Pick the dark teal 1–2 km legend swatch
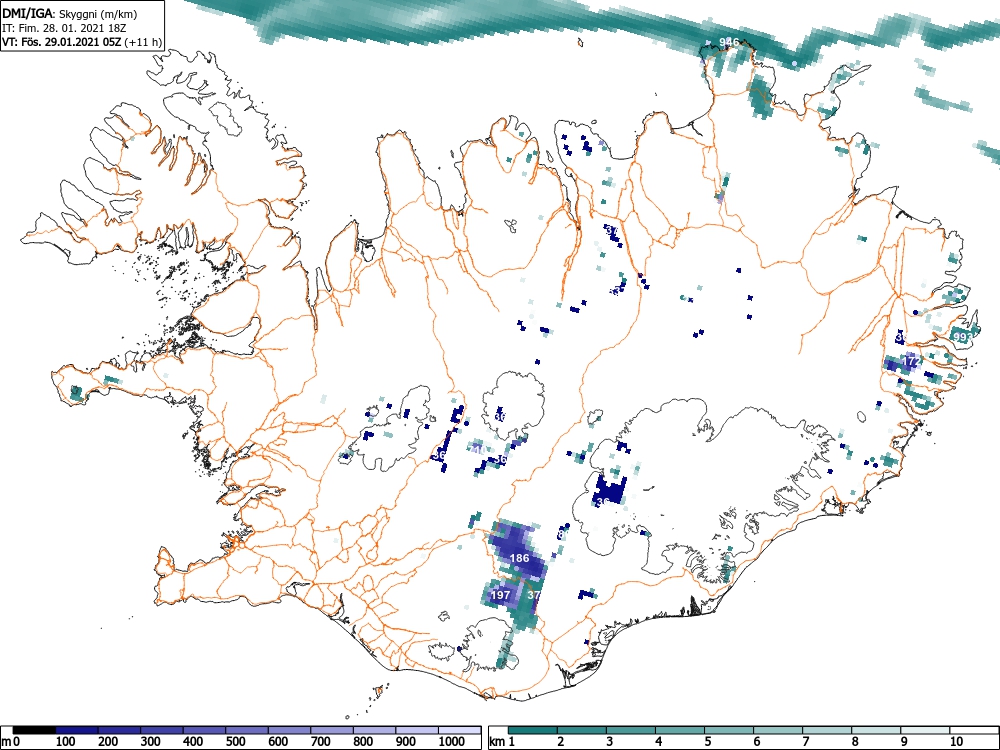This screenshot has height=750, width=1000. tap(533, 730)
